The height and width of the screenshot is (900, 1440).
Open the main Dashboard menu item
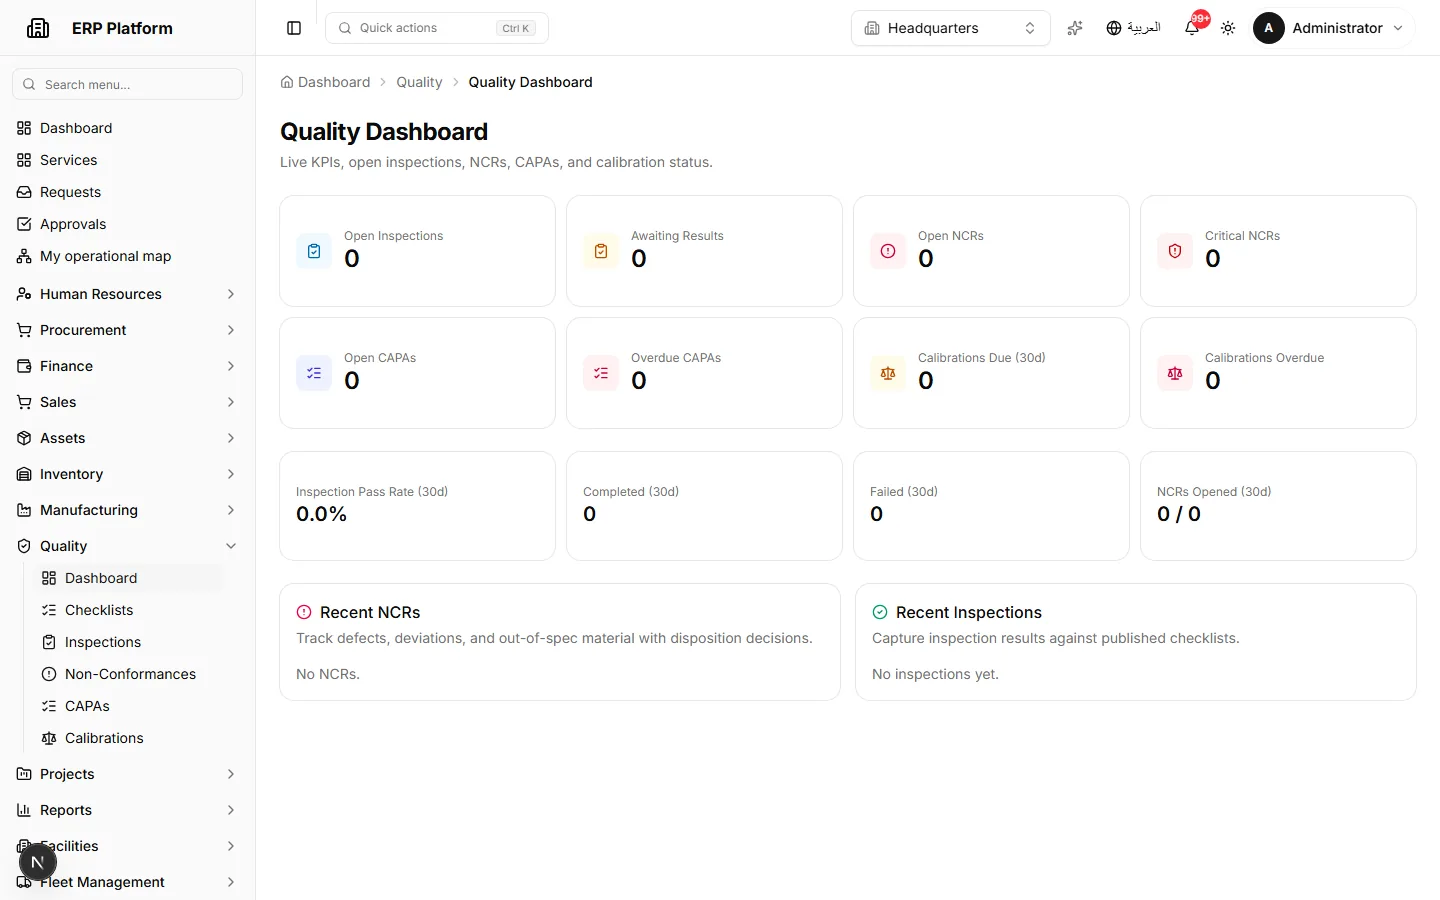[127, 128]
